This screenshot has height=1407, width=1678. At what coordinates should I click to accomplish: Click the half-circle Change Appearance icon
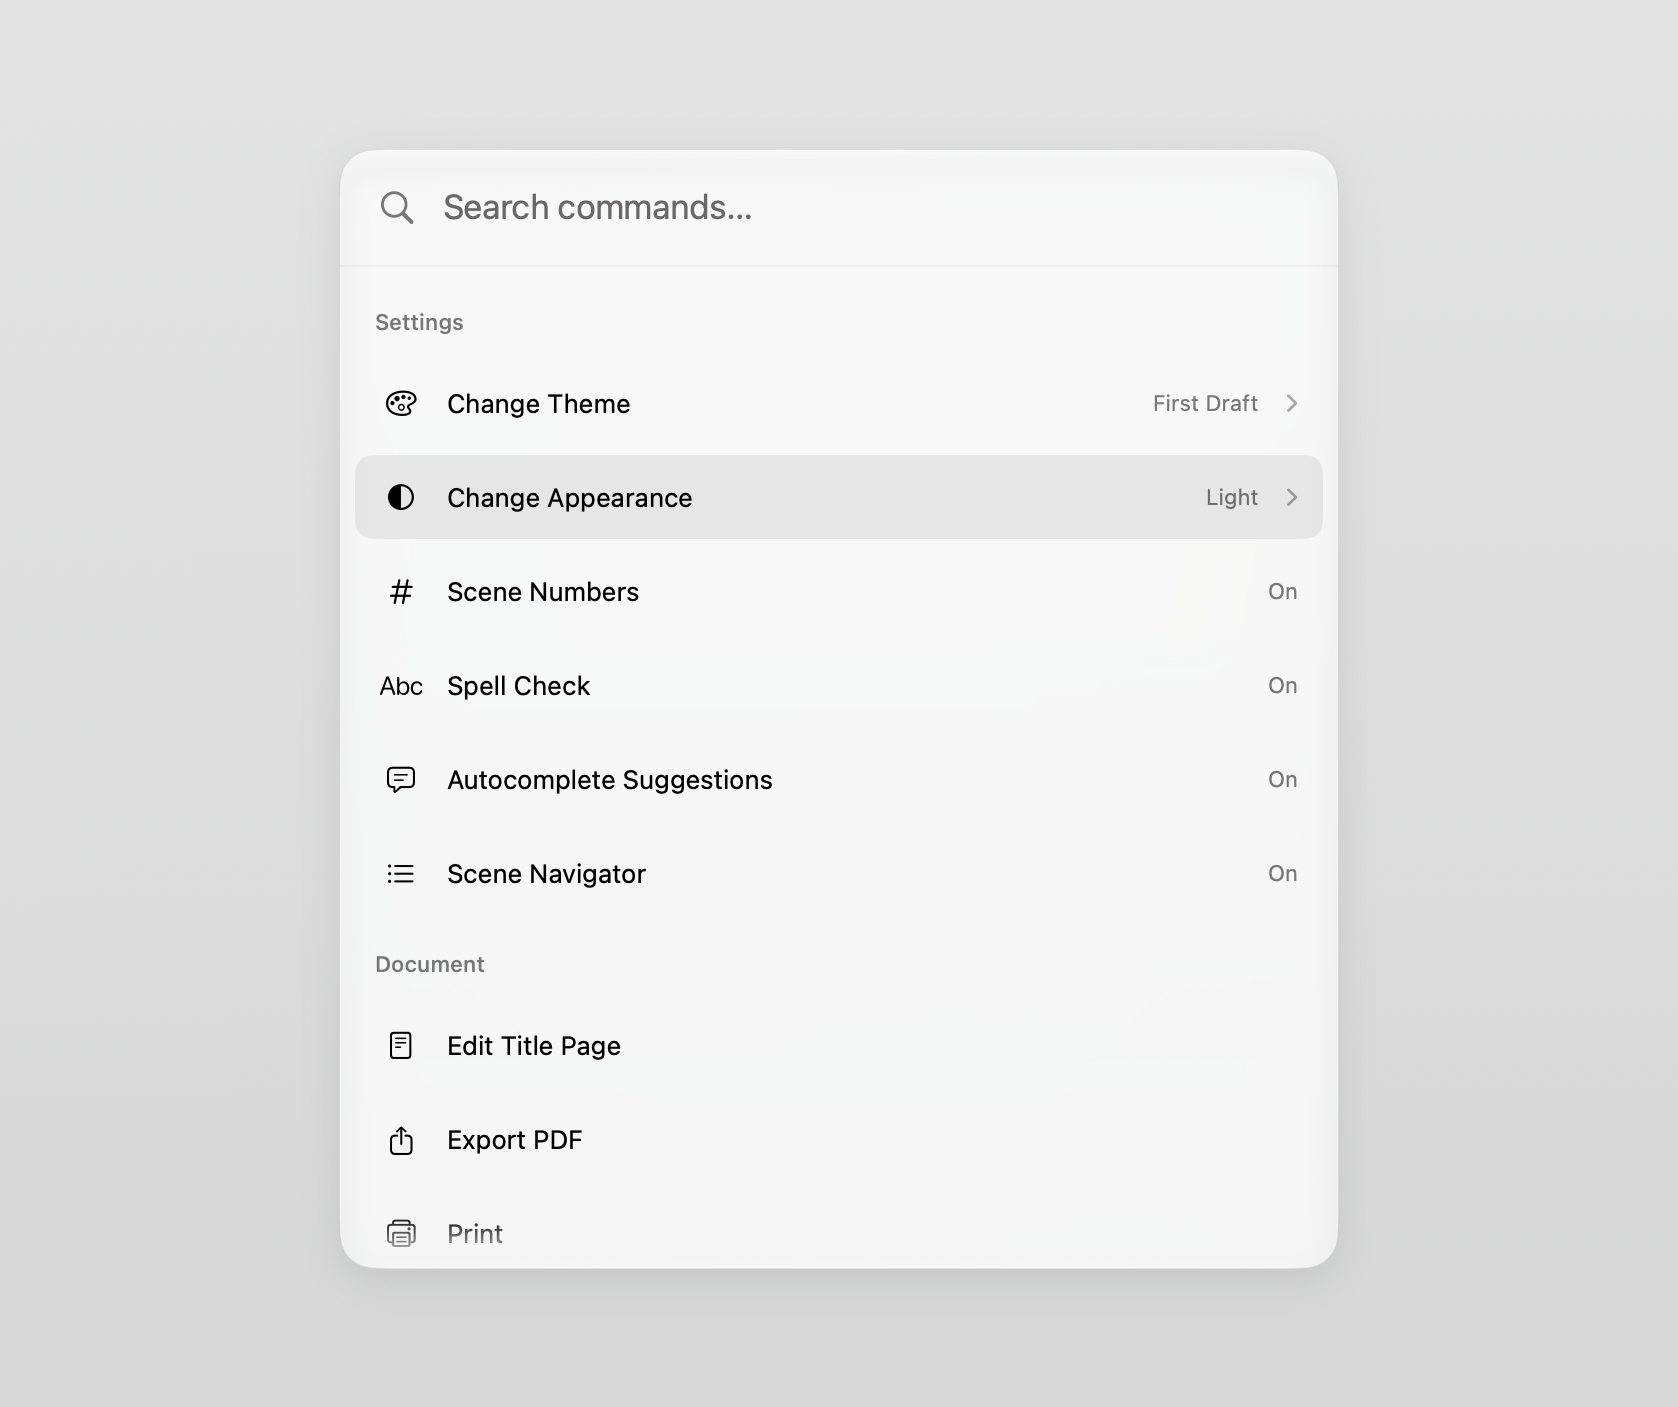[x=401, y=497]
